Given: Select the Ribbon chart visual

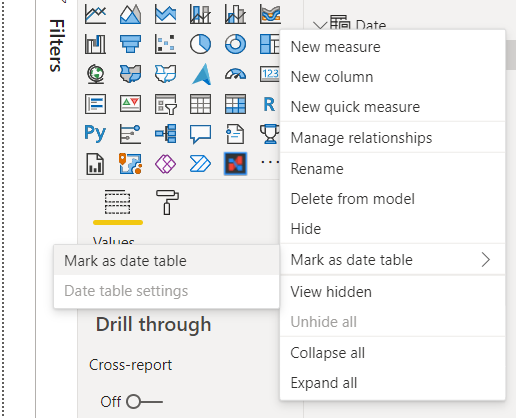Looking at the screenshot, I should point(270,14).
